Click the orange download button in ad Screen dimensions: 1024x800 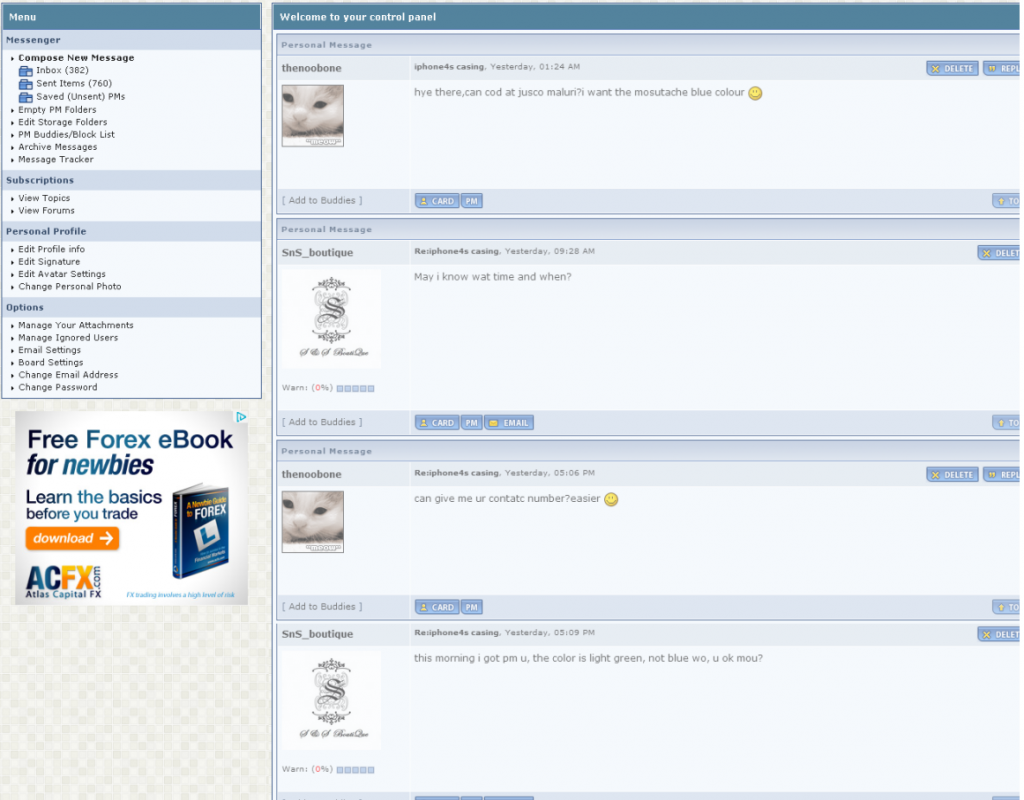pyautogui.click(x=72, y=538)
